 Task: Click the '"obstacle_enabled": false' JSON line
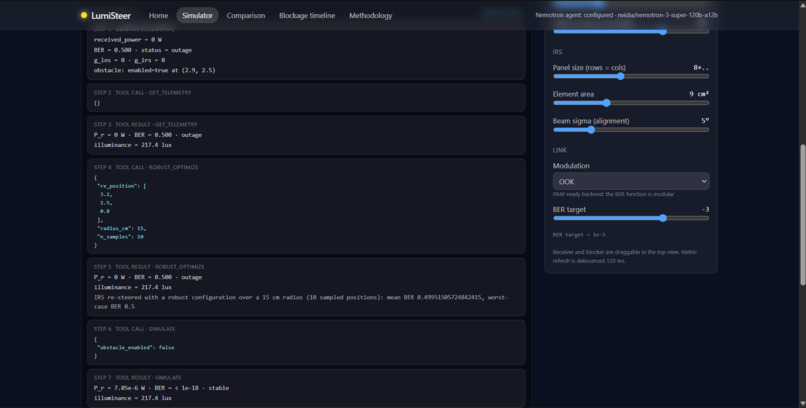[136, 347]
